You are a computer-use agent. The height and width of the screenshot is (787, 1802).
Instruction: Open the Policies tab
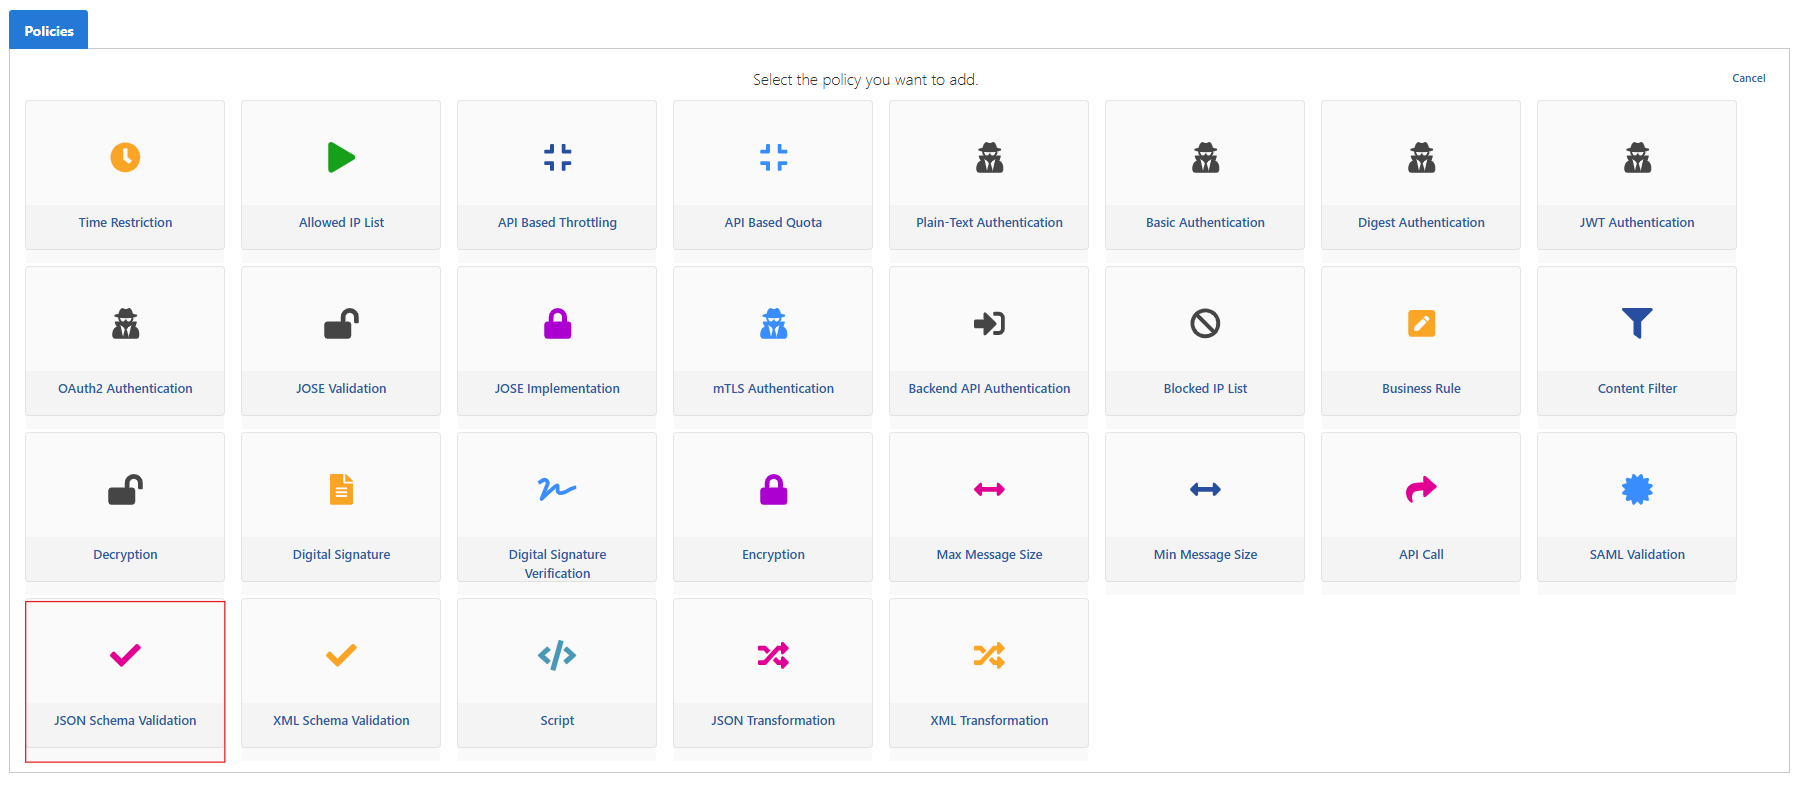(x=49, y=31)
